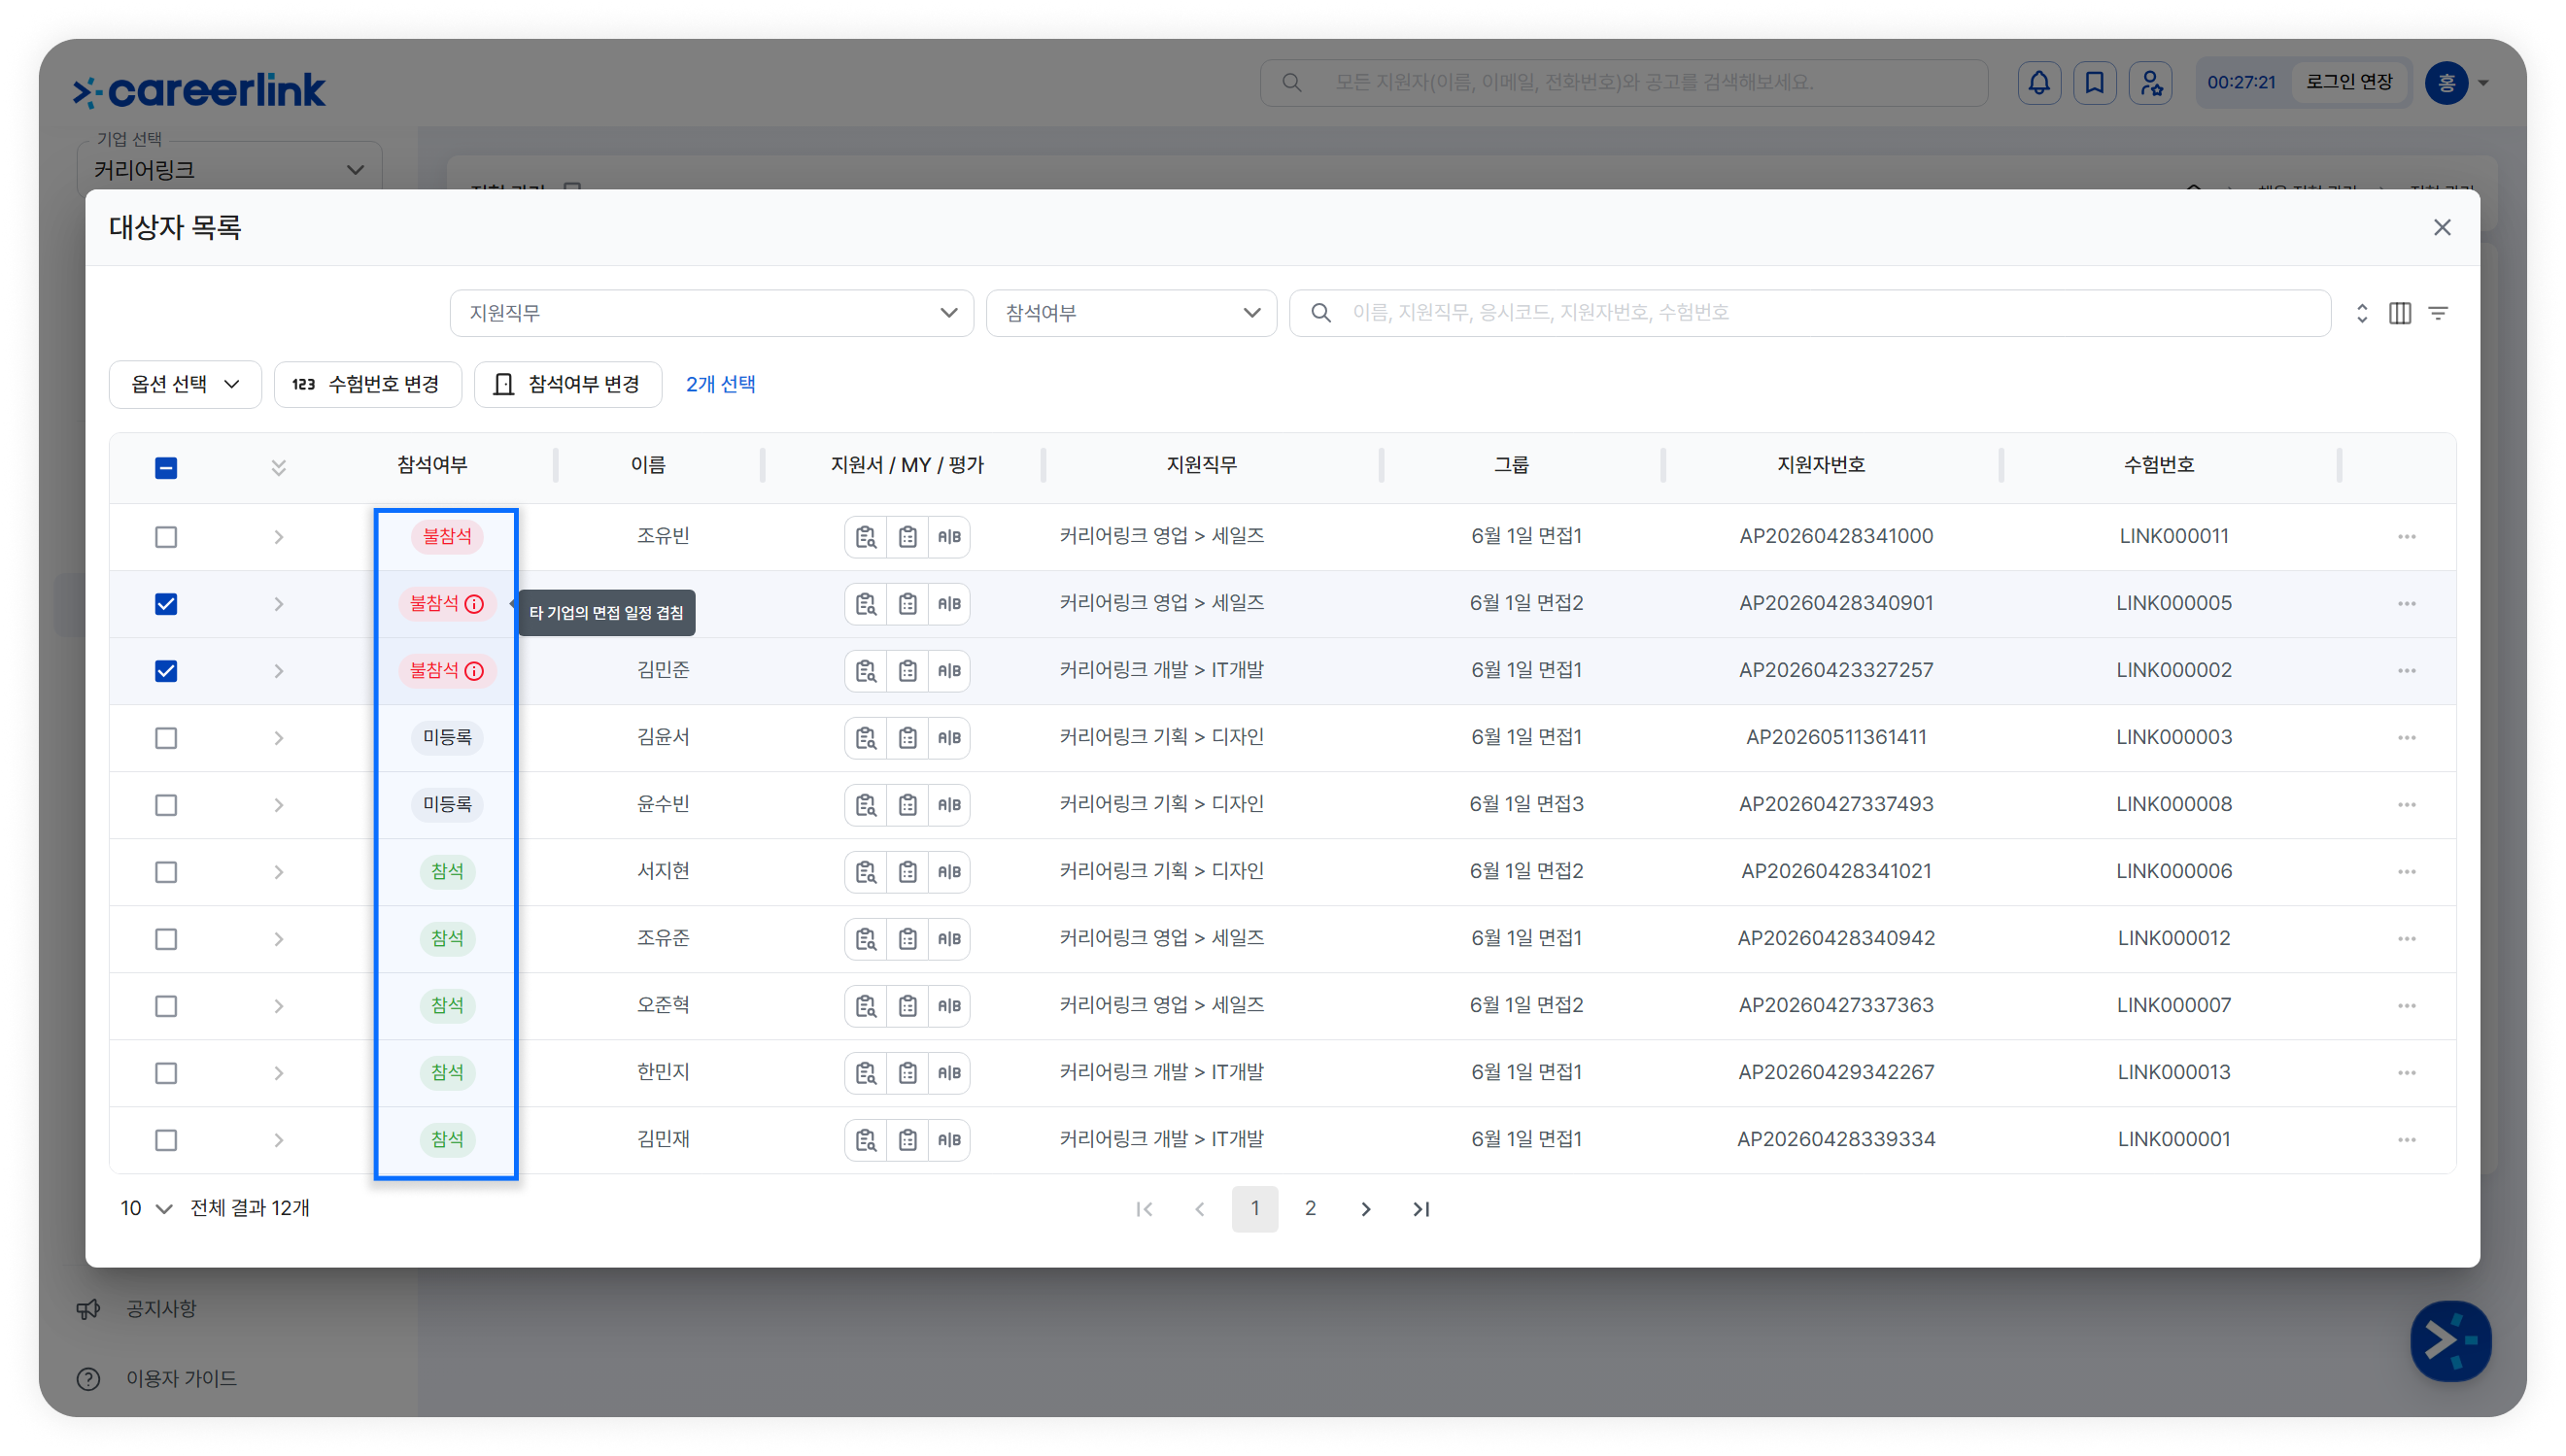Viewport: 2566px width, 1456px height.
Task: Open the profile avatar menu arrow
Action: click(2483, 83)
